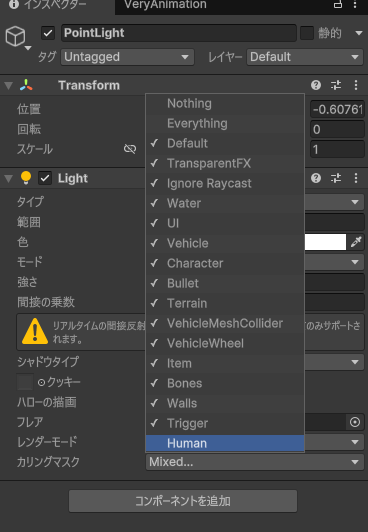Disable the Light component checkbox
The height and width of the screenshot is (532, 368).
(45, 178)
